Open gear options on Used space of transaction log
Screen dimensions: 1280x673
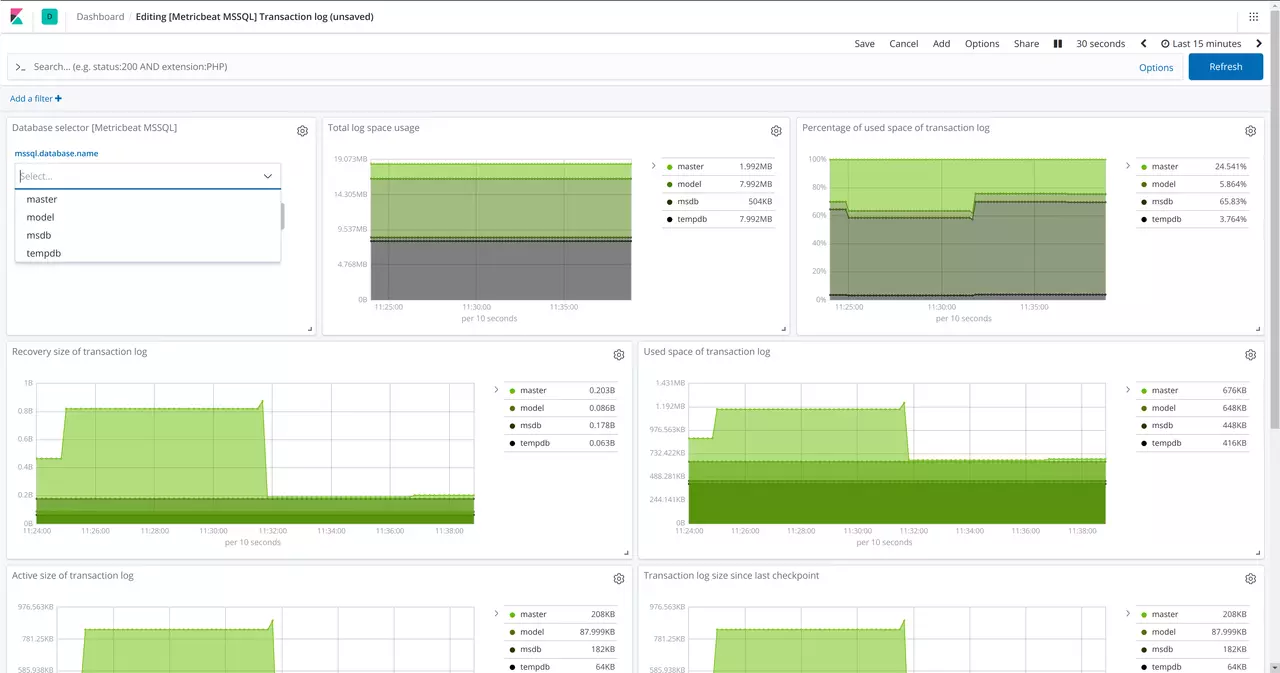pos(1250,355)
